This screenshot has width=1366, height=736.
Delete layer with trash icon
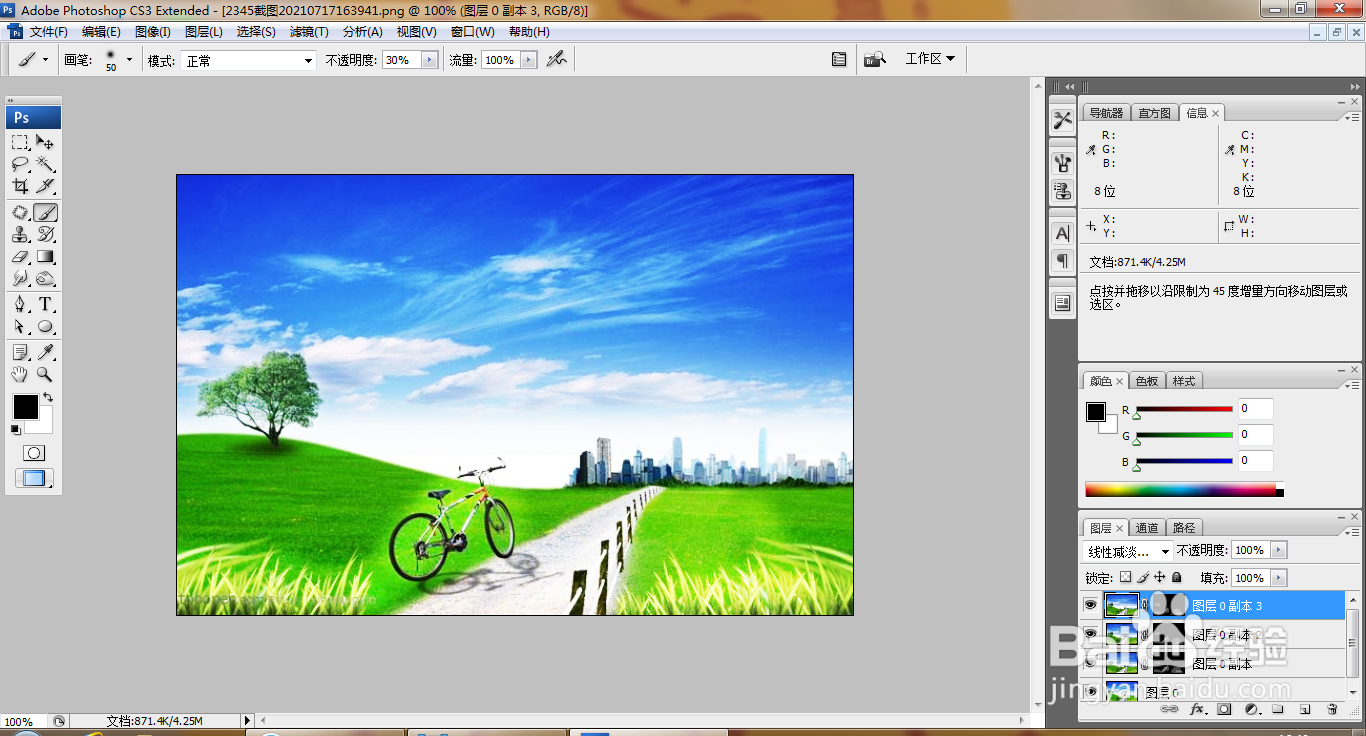pos(1332,709)
